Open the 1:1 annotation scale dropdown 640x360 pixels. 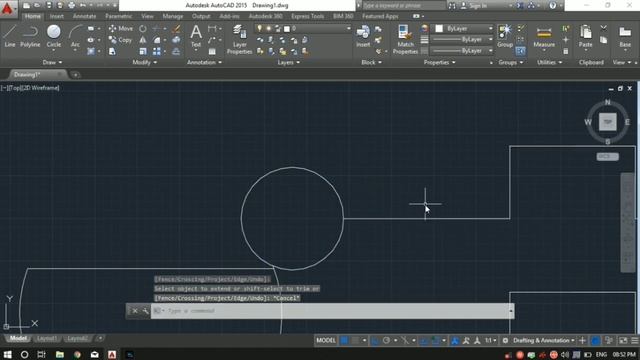point(490,340)
